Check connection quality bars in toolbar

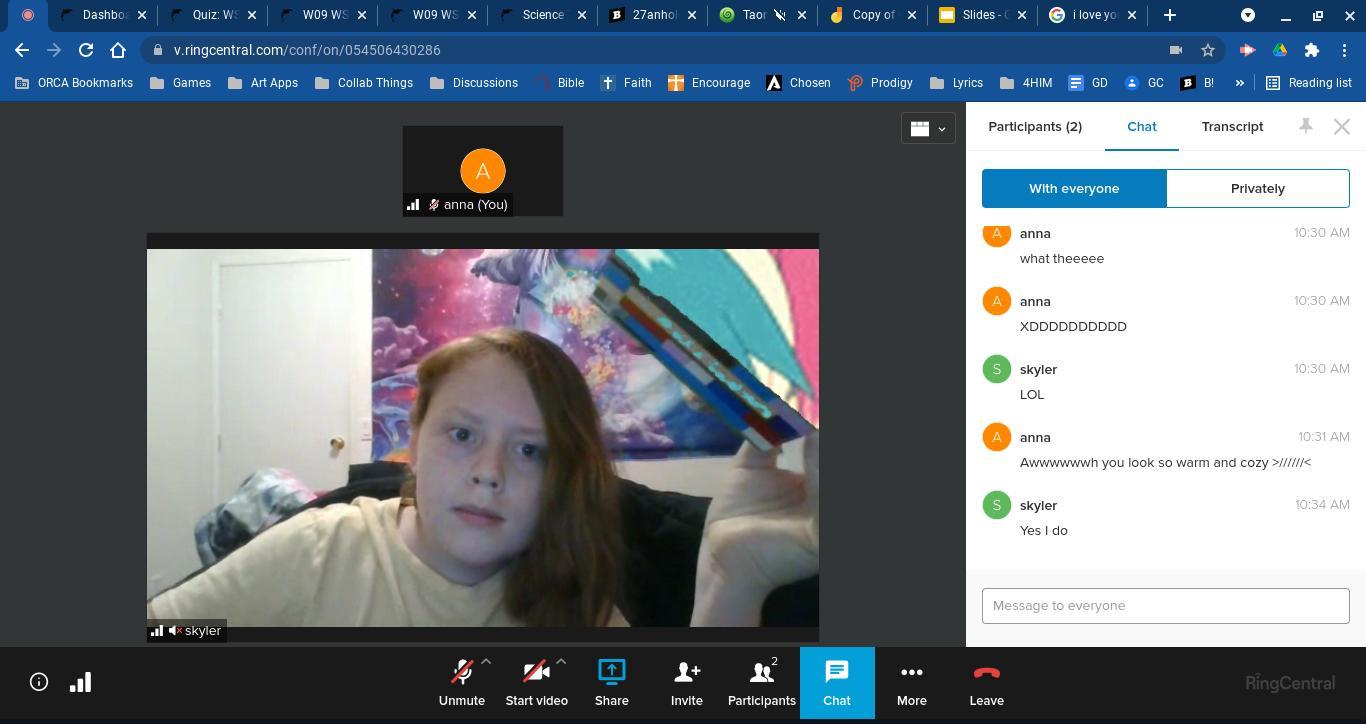[80, 682]
